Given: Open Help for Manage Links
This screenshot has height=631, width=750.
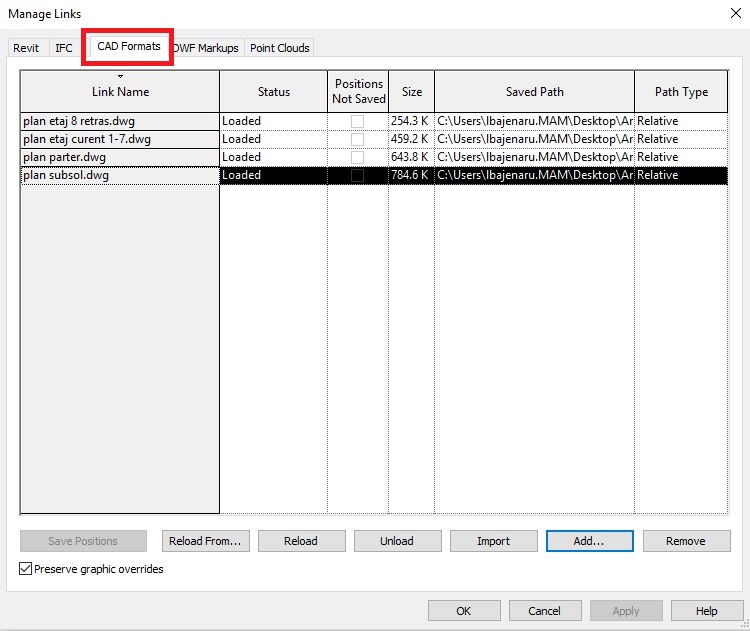Looking at the screenshot, I should [x=706, y=611].
